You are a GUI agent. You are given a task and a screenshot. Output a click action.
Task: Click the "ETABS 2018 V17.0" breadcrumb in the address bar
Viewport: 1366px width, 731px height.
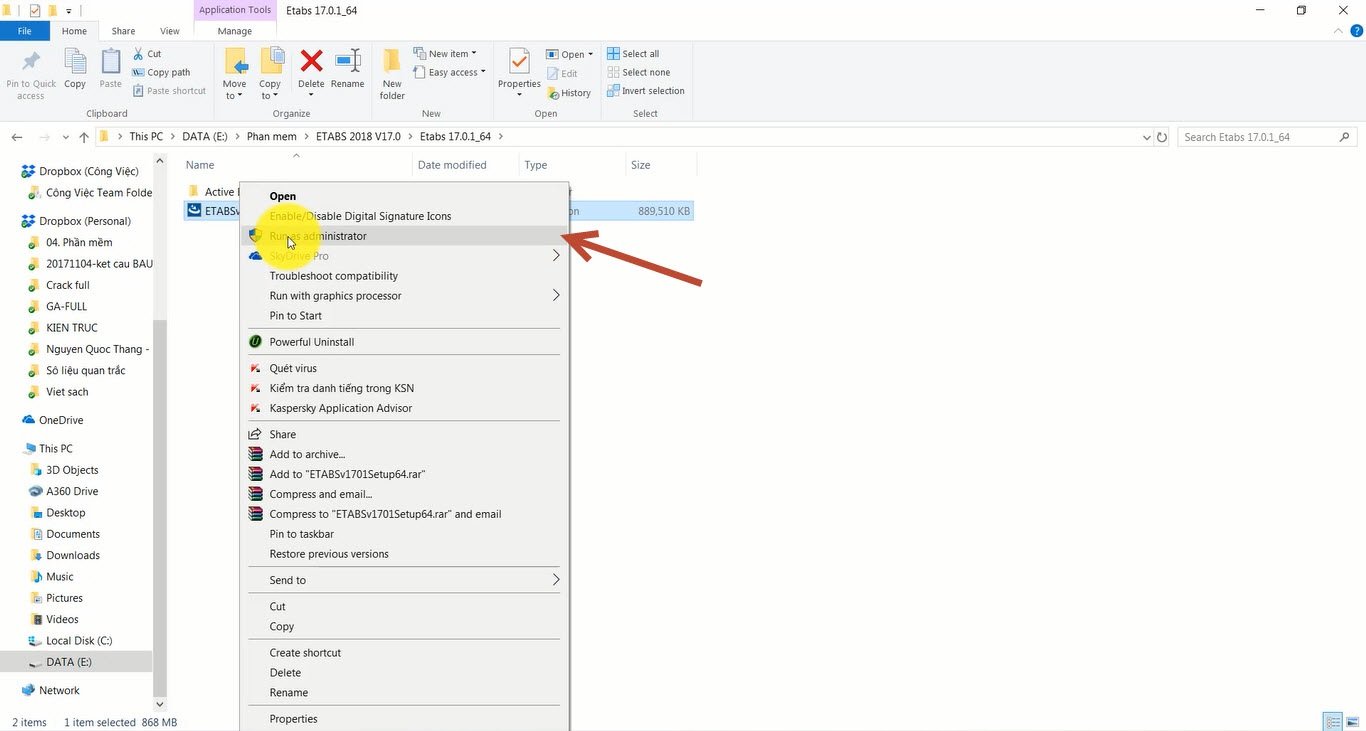pyautogui.click(x=358, y=137)
